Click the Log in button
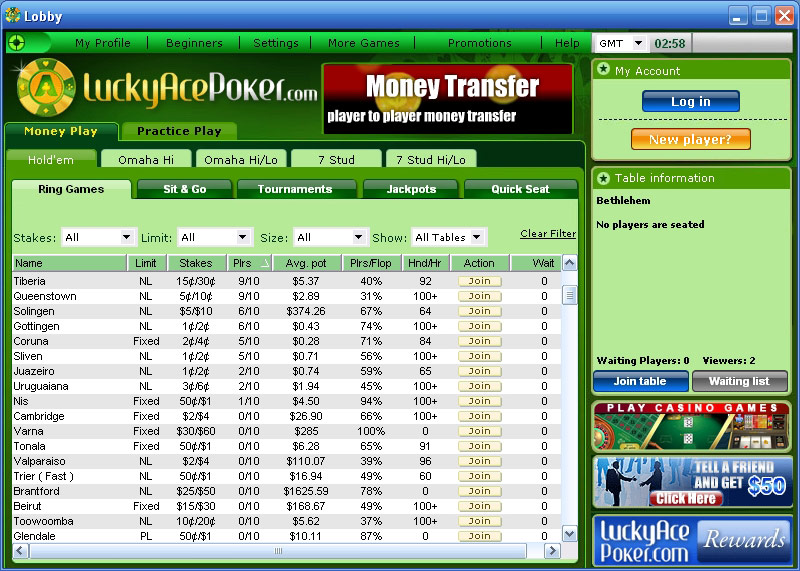This screenshot has width=800, height=571. click(691, 102)
